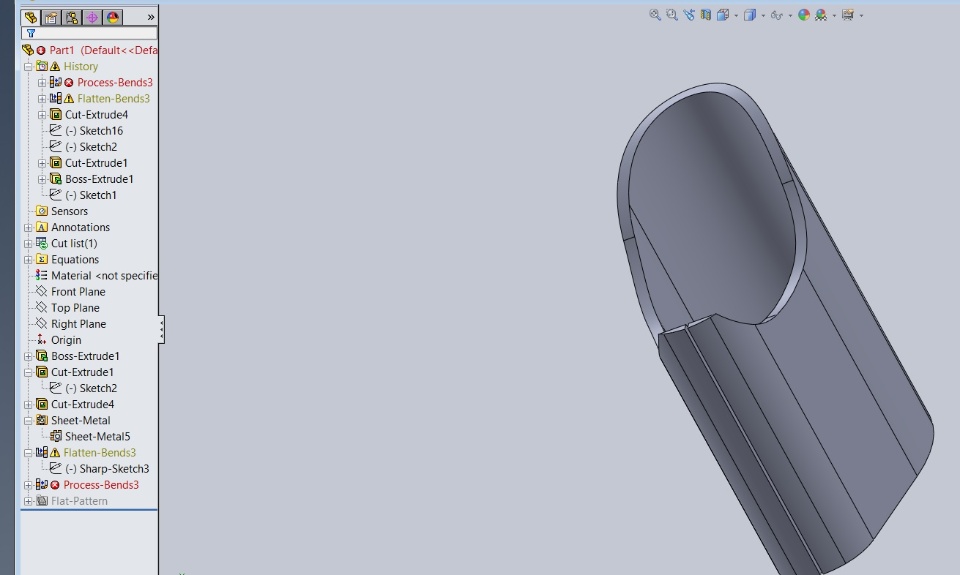Open the Apply Scene dropdown arrow
Image resolution: width=960 pixels, height=575 pixels.
tap(834, 16)
